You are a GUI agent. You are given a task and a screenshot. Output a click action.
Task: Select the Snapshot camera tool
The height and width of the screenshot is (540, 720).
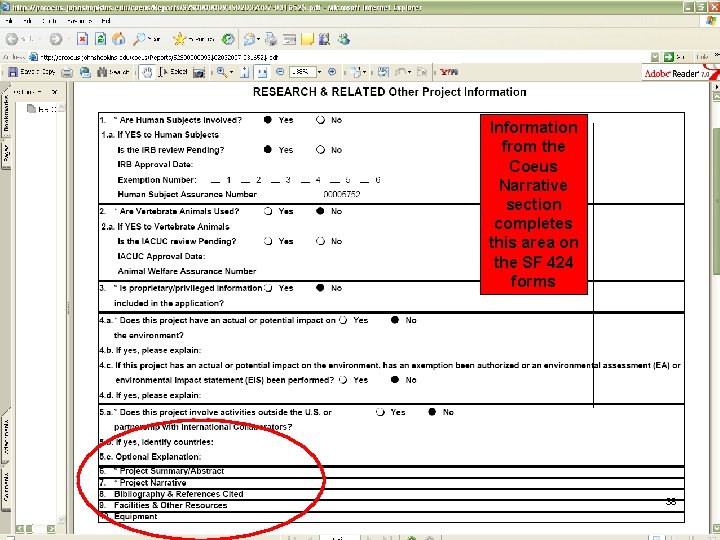pyautogui.click(x=199, y=72)
